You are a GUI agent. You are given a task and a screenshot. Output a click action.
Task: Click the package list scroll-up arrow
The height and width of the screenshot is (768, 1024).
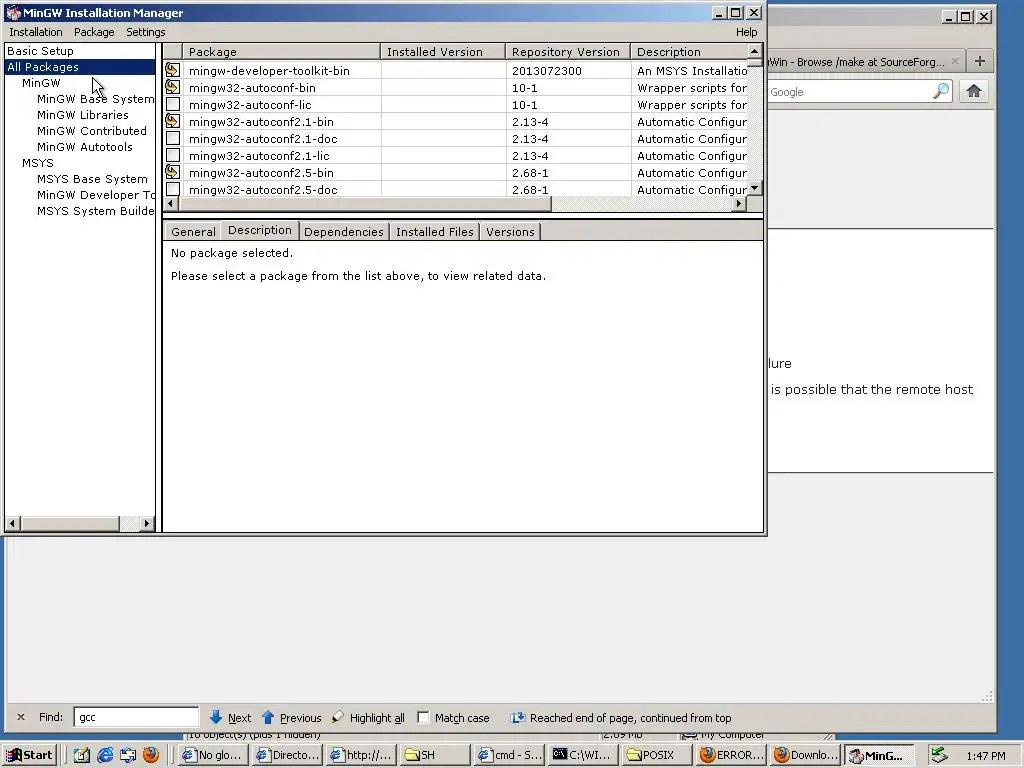pos(754,51)
